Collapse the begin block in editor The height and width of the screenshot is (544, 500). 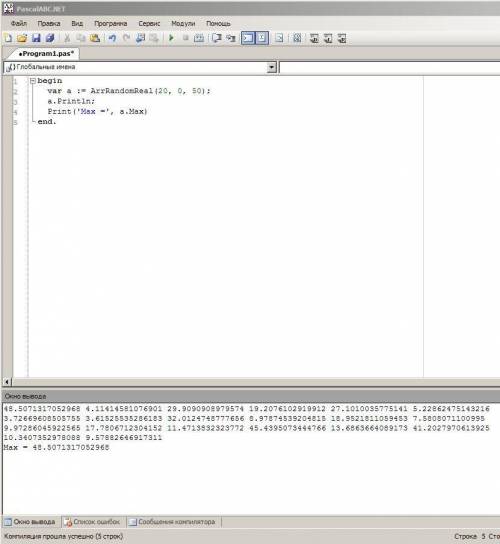click(x=33, y=81)
